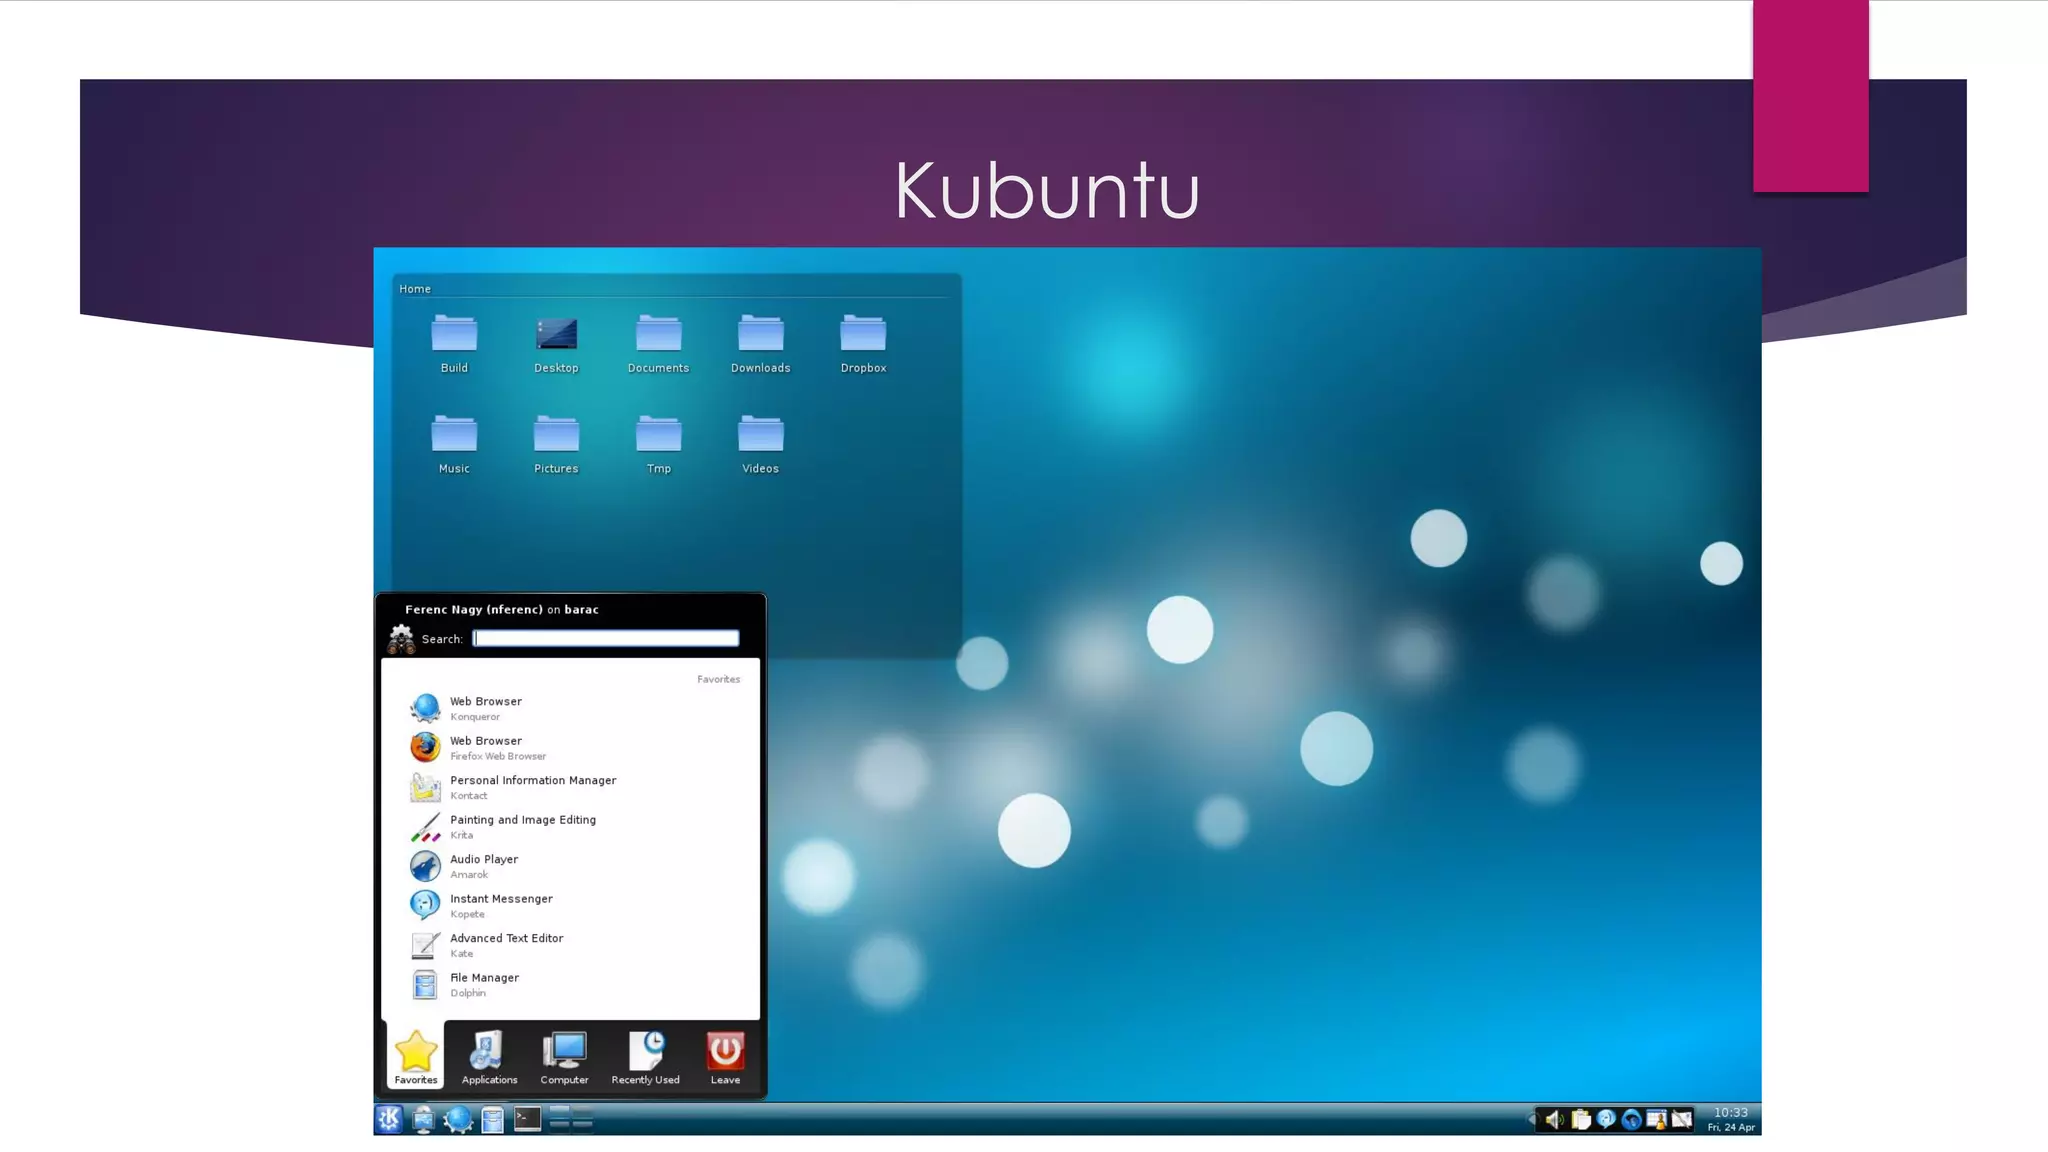Focus the launcher Search field
This screenshot has height=1152, width=2048.
click(606, 638)
